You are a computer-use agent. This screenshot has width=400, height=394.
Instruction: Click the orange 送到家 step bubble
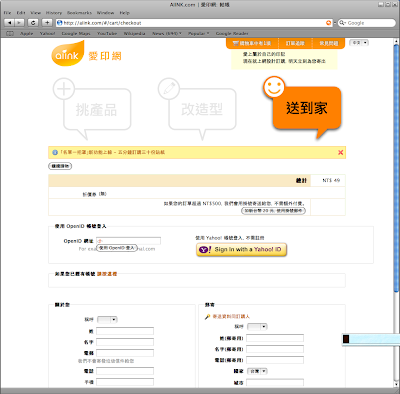click(307, 108)
